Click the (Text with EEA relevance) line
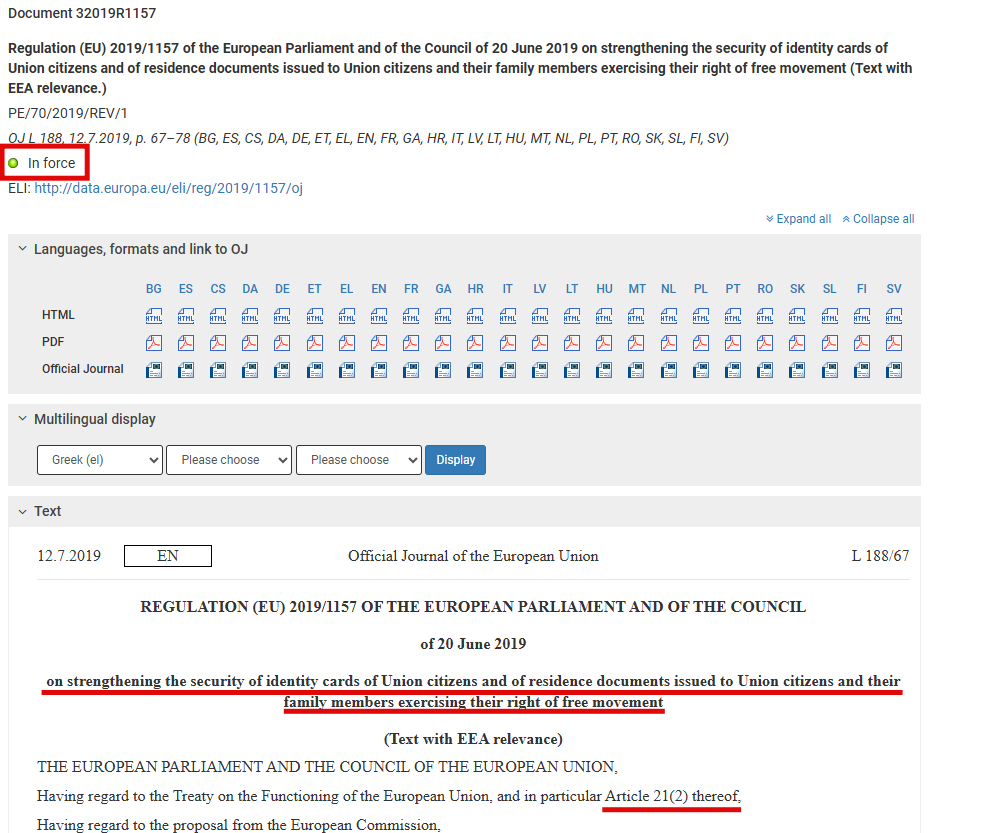 click(473, 739)
